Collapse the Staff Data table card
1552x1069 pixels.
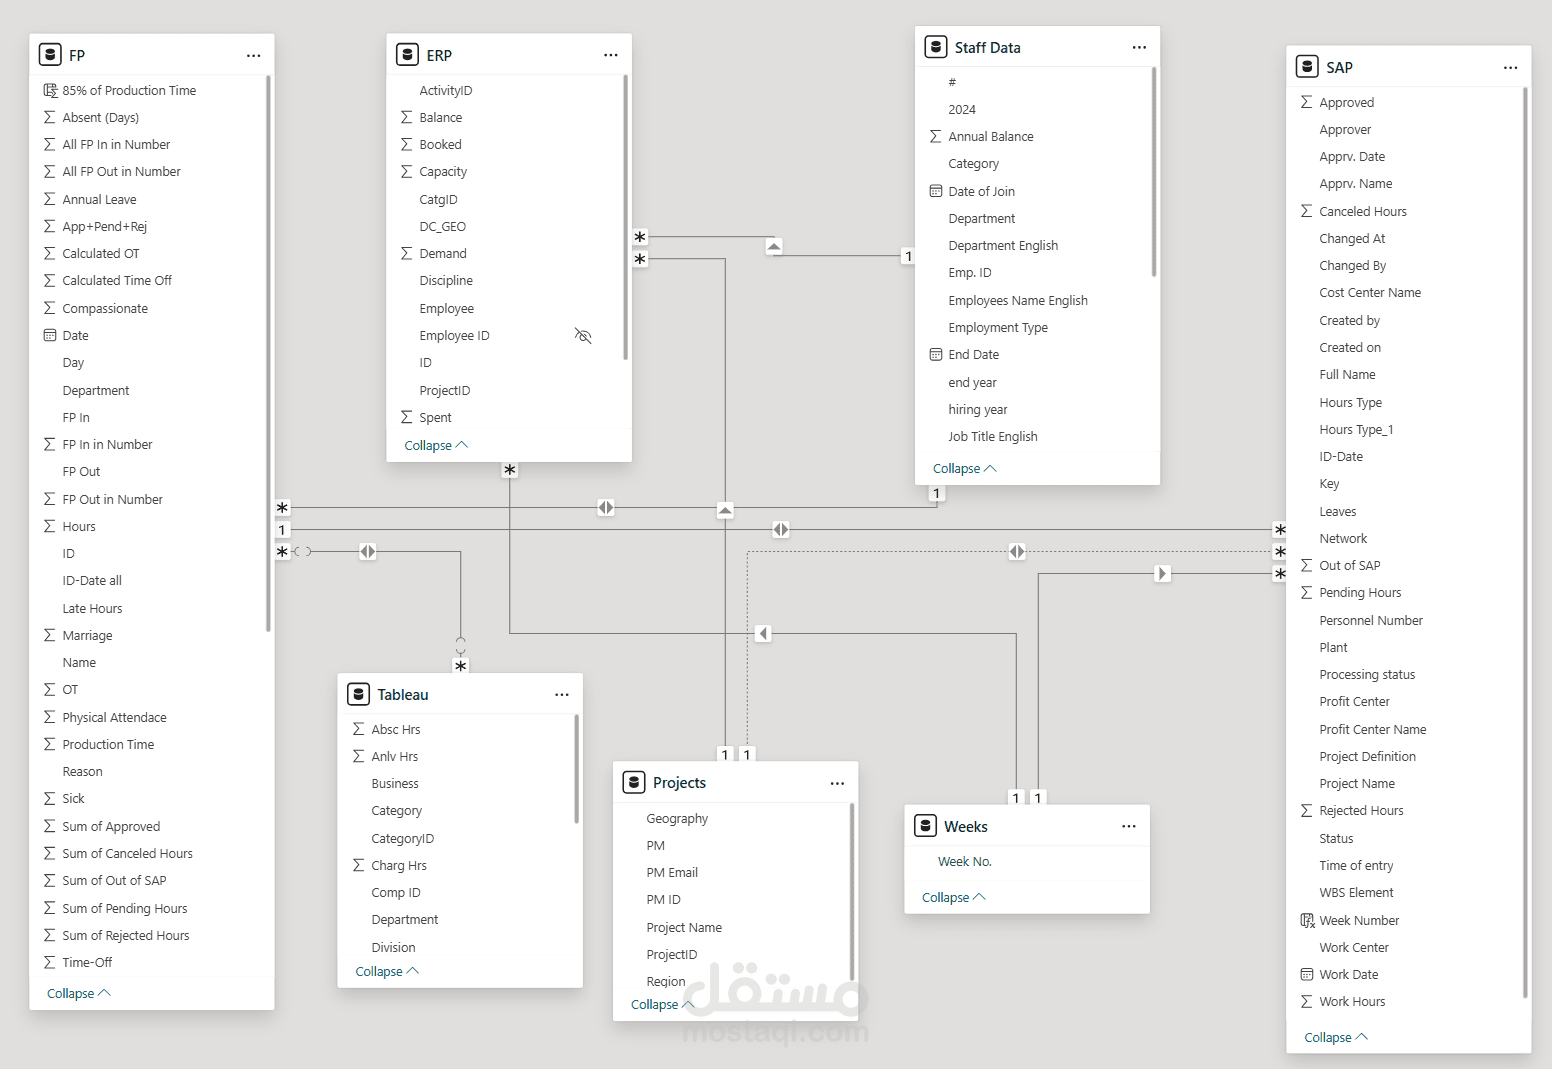tap(965, 468)
